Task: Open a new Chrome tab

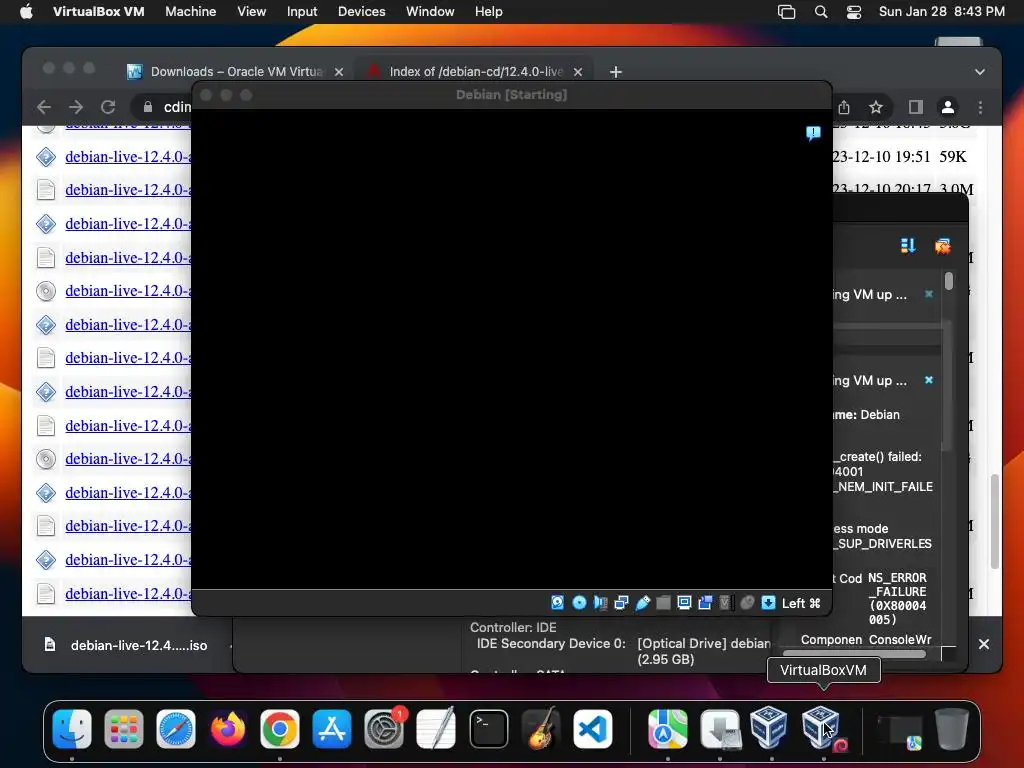Action: 616,72
